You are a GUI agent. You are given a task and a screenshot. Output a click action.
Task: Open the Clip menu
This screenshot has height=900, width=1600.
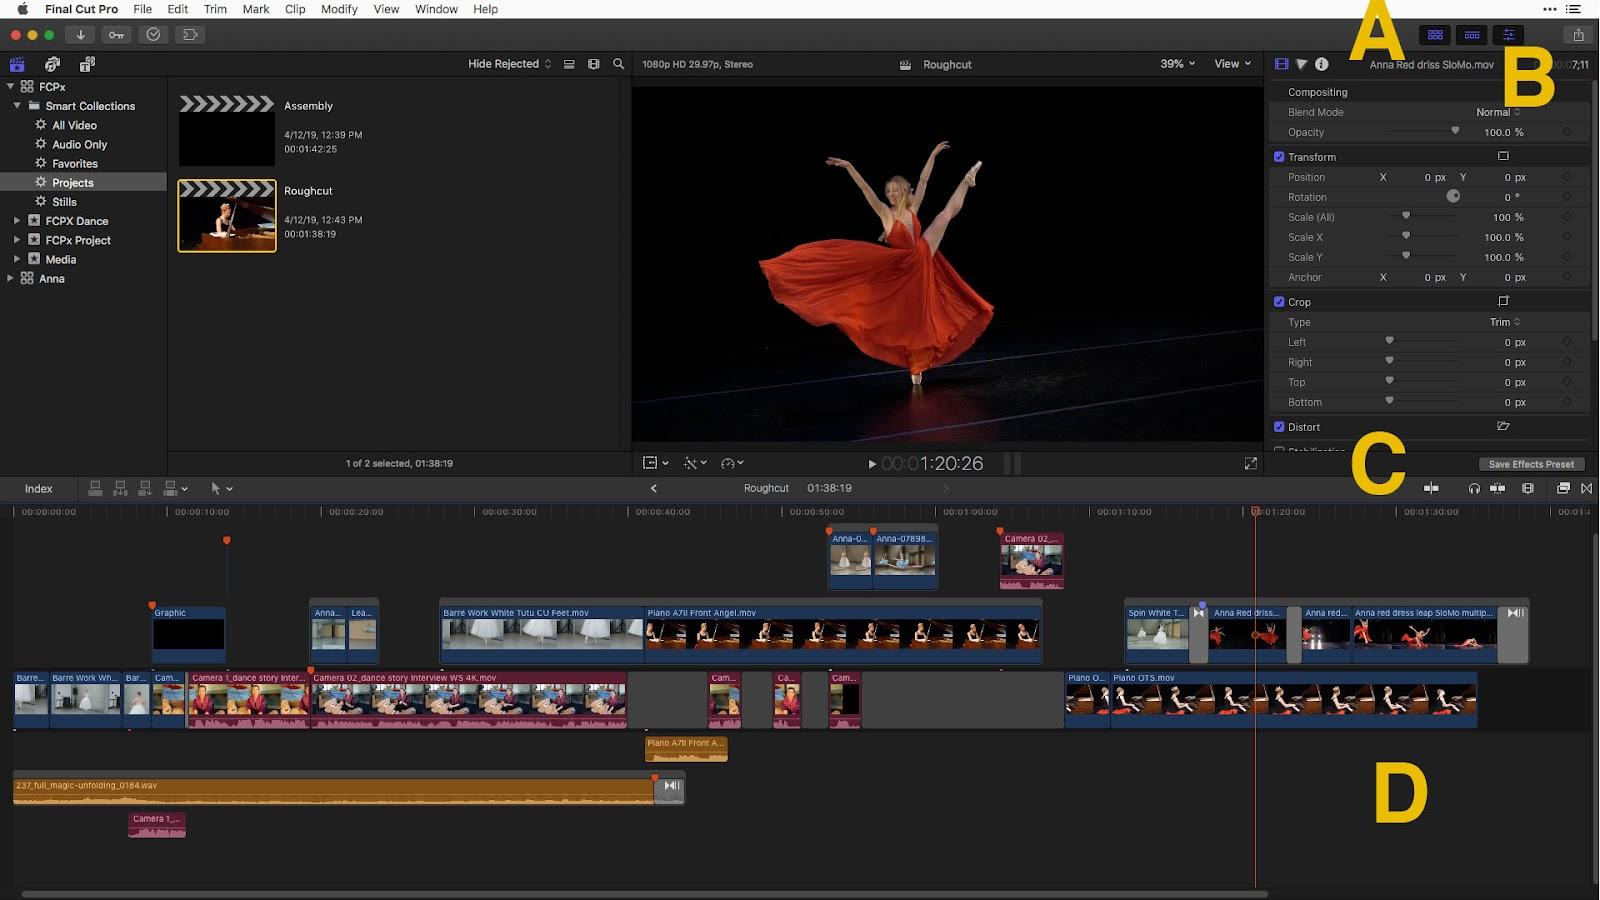pyautogui.click(x=295, y=9)
